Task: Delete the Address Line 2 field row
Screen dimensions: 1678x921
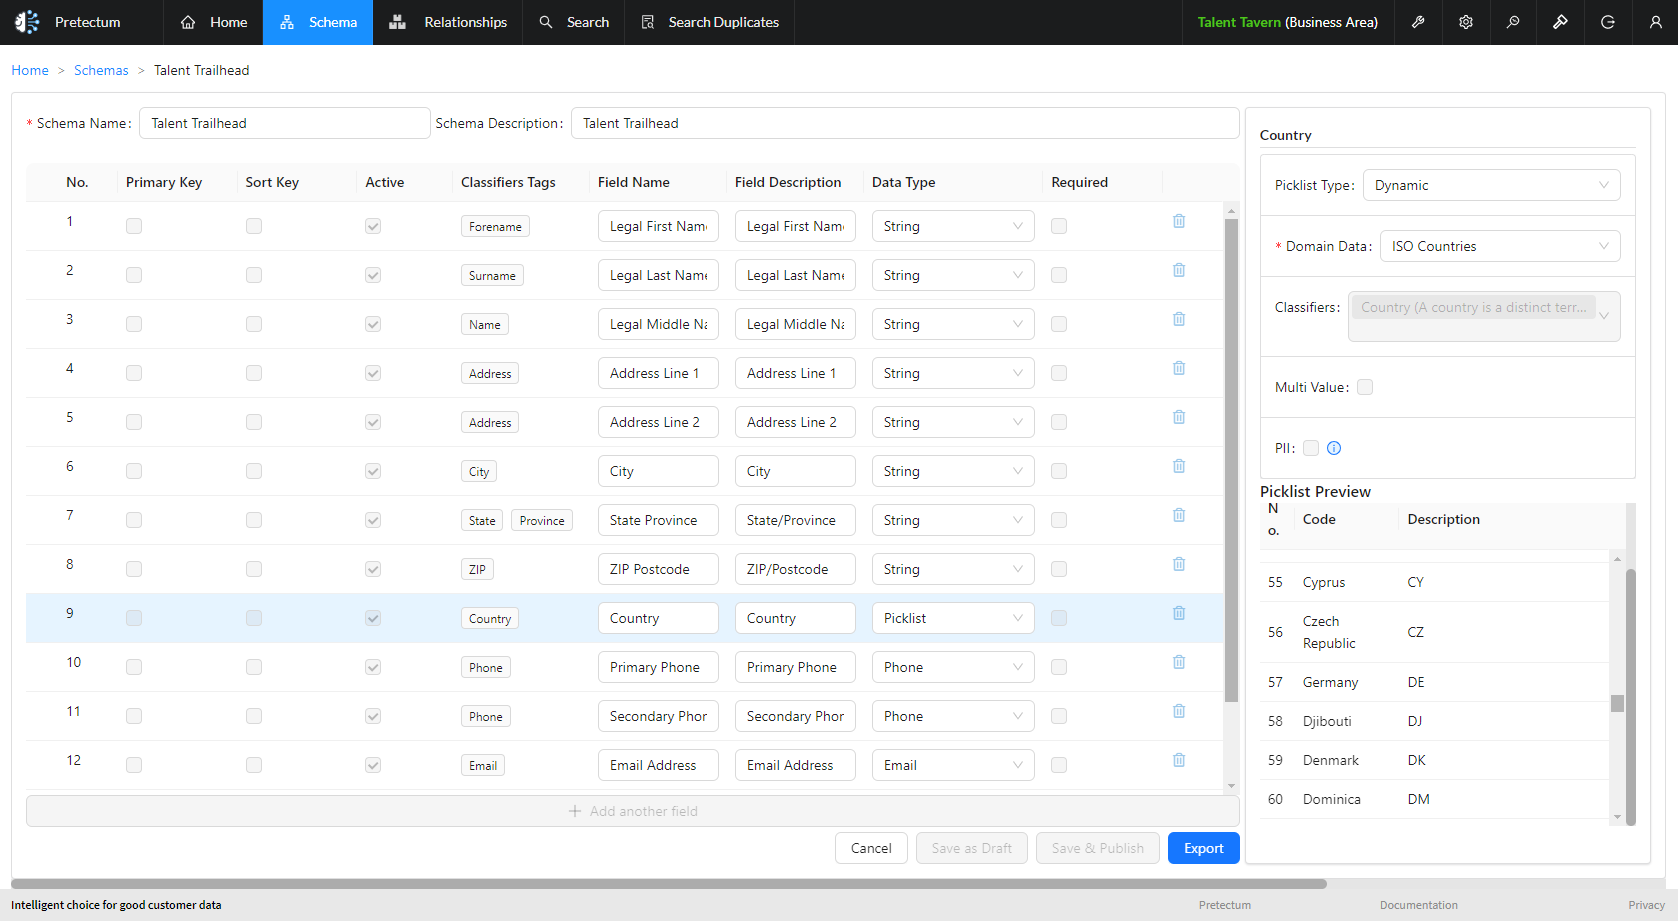Action: pyautogui.click(x=1179, y=417)
